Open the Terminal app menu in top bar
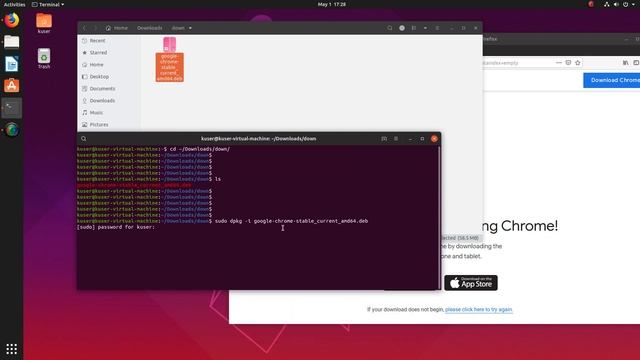Screen dimensions: 640x360 pos(48,4)
